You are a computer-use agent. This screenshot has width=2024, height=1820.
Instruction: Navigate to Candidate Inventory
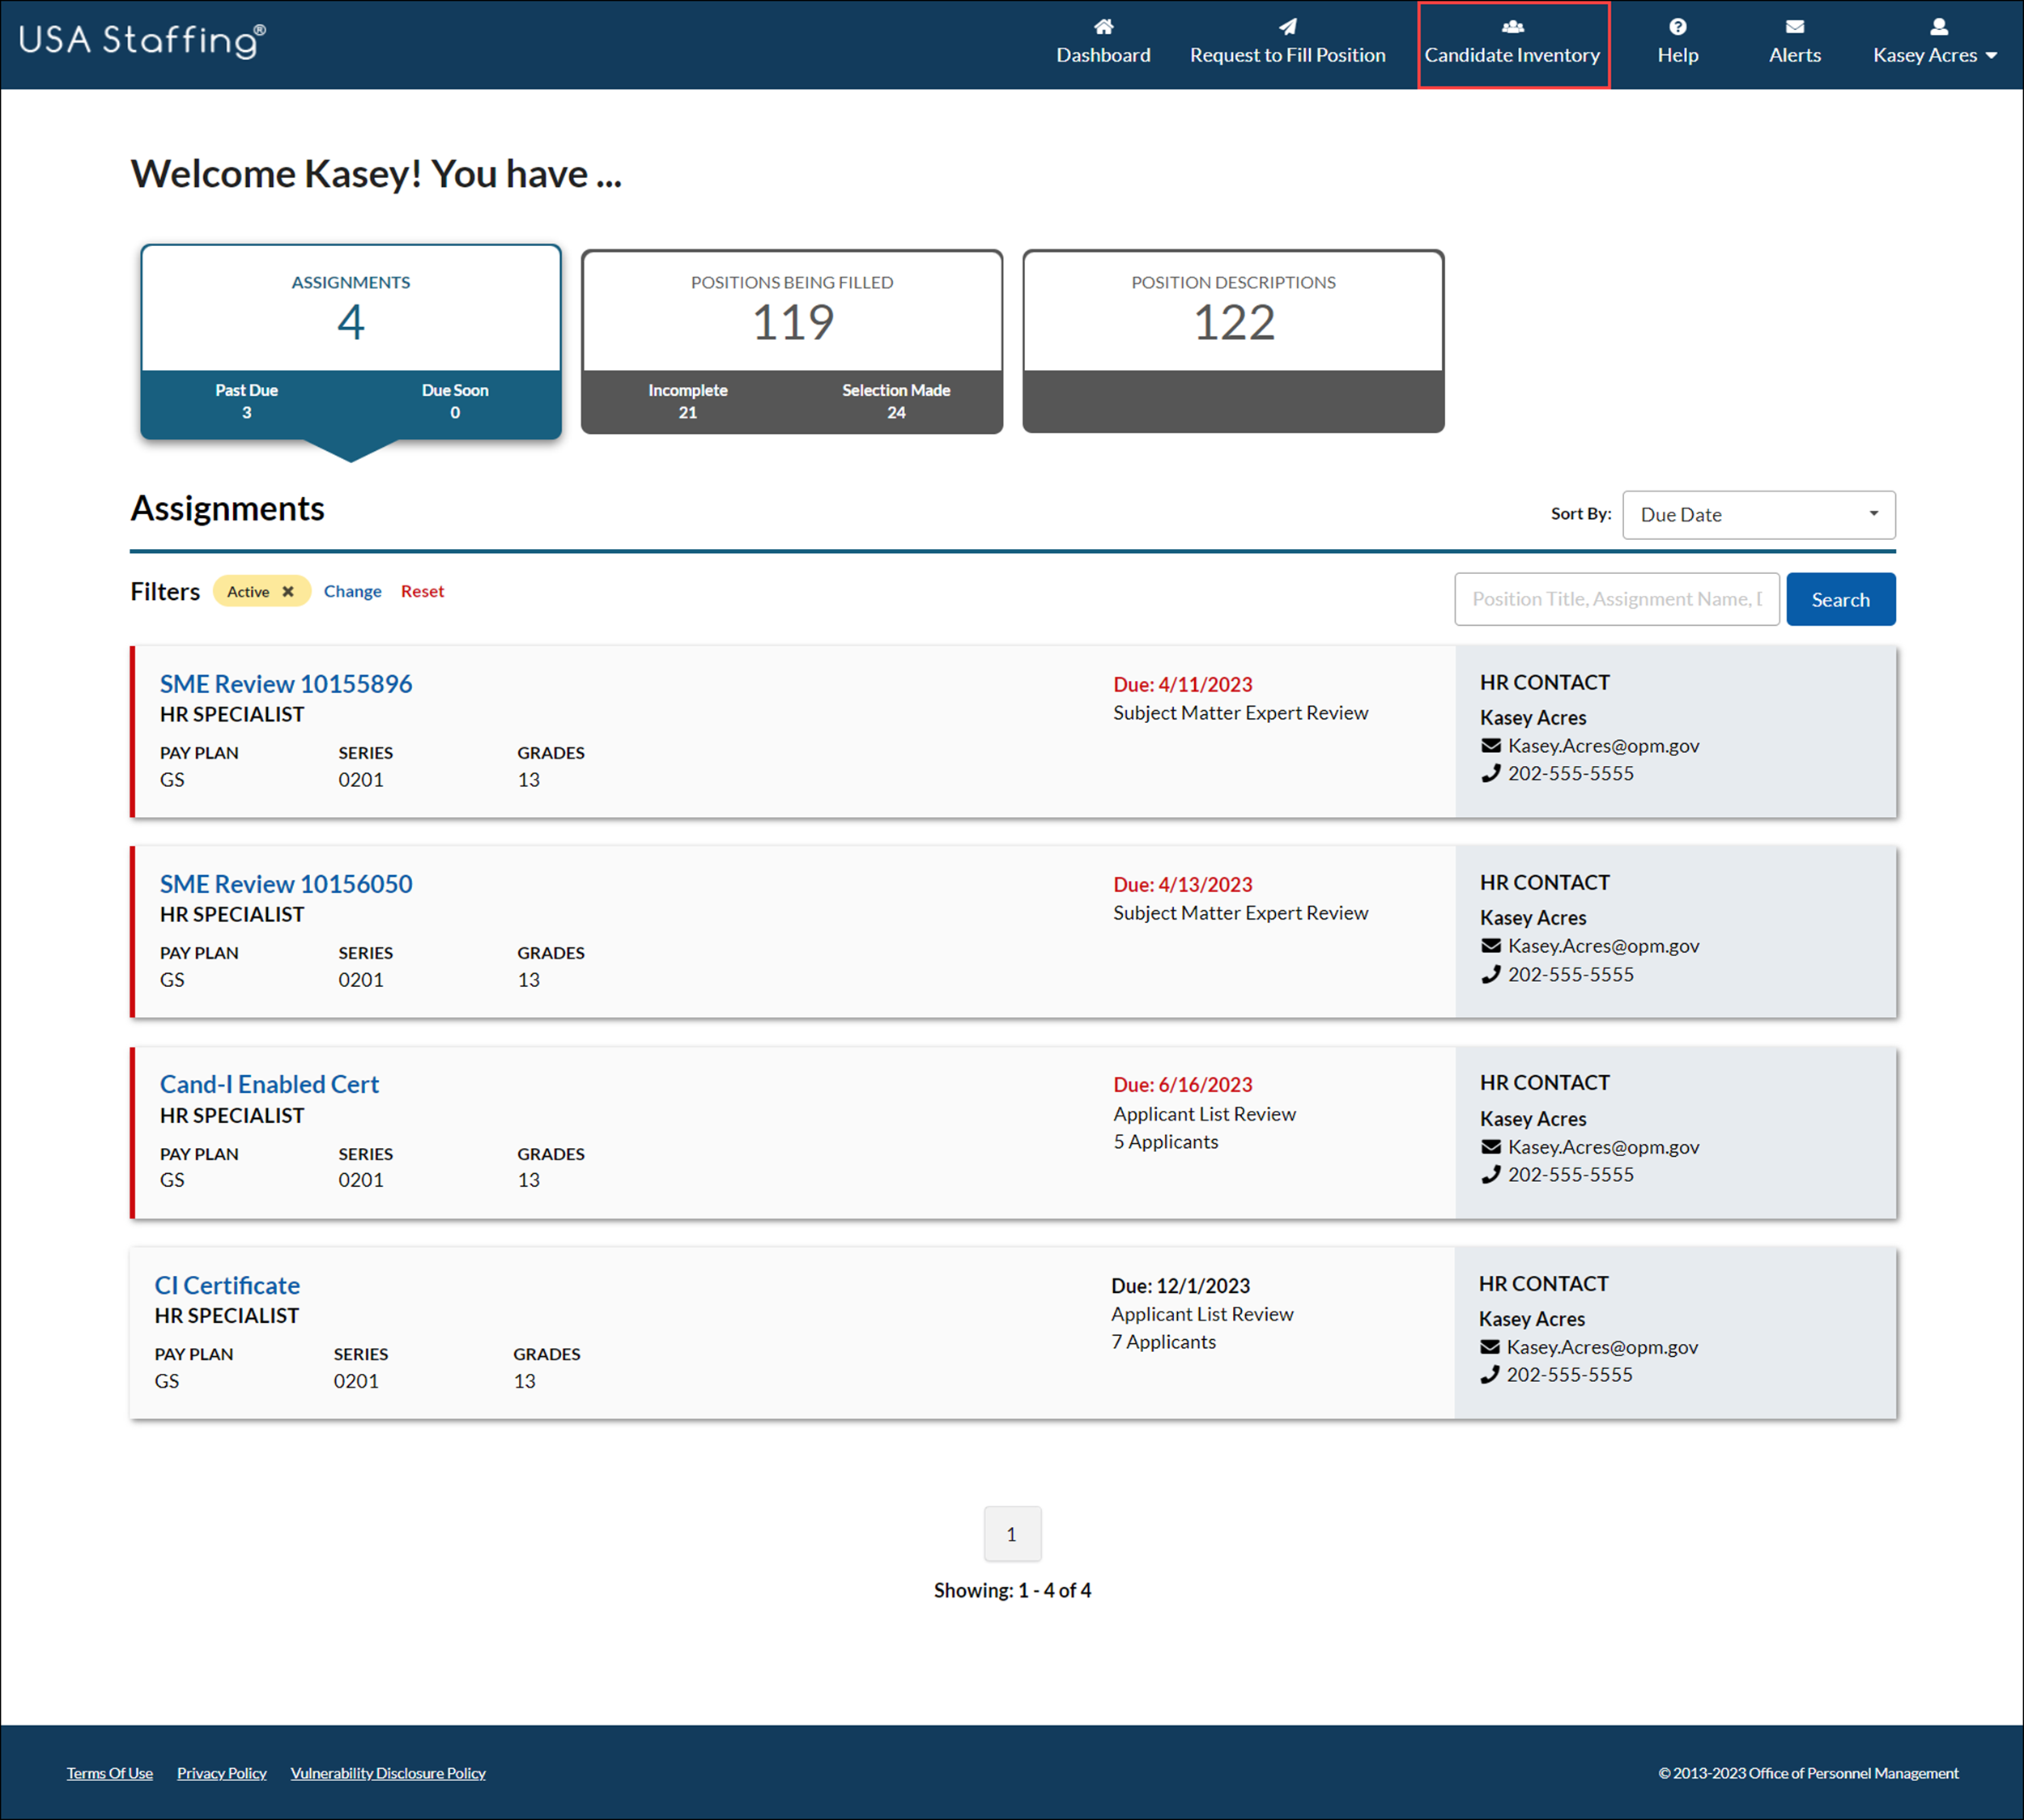[1512, 55]
